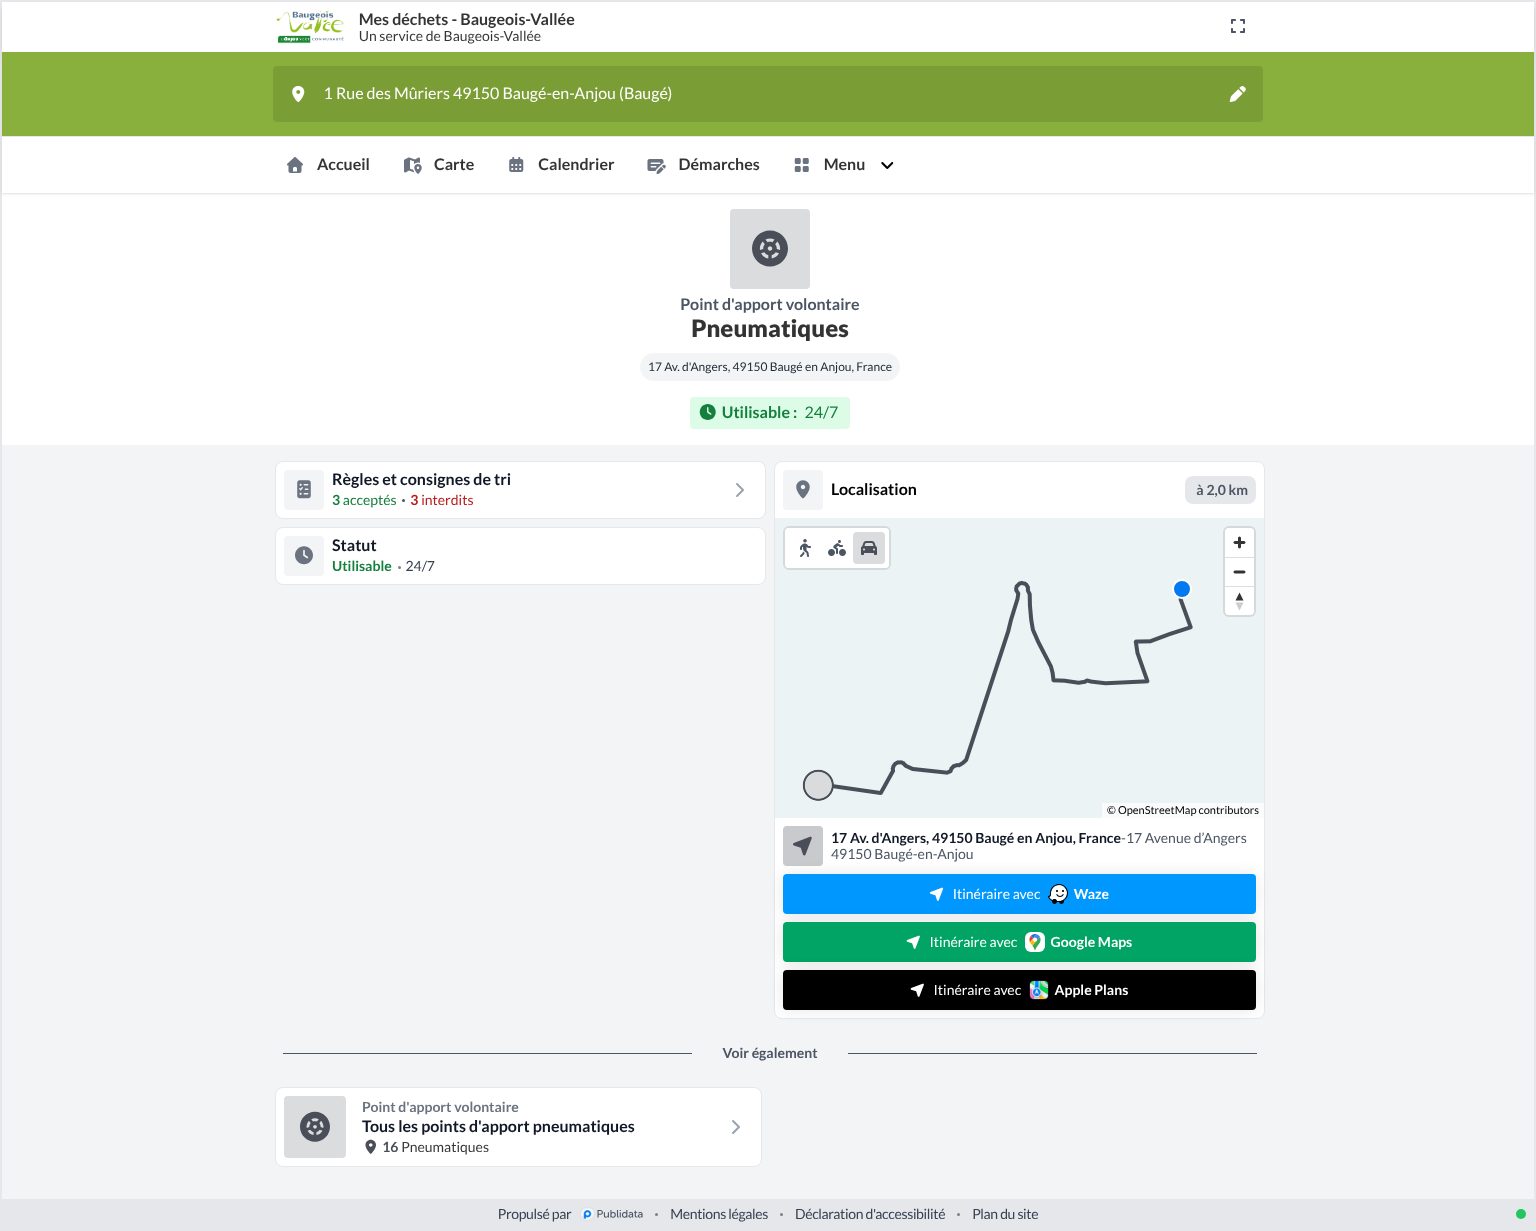Click the location pin in address bar
The width and height of the screenshot is (1536, 1231).
tap(298, 94)
